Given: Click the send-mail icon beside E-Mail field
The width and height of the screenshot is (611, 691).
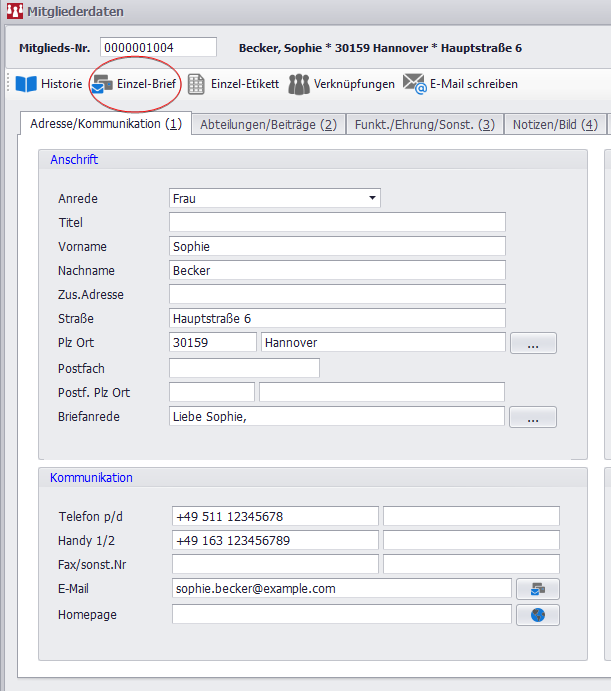Looking at the screenshot, I should [537, 589].
